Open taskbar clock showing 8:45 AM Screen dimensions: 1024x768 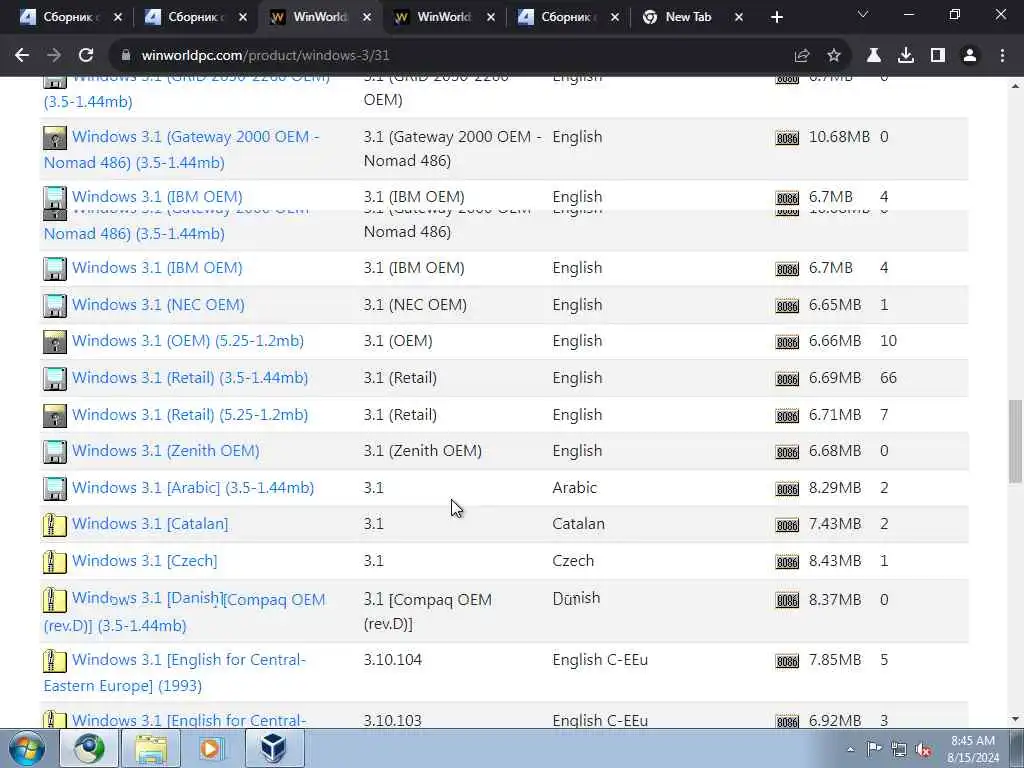(973, 749)
